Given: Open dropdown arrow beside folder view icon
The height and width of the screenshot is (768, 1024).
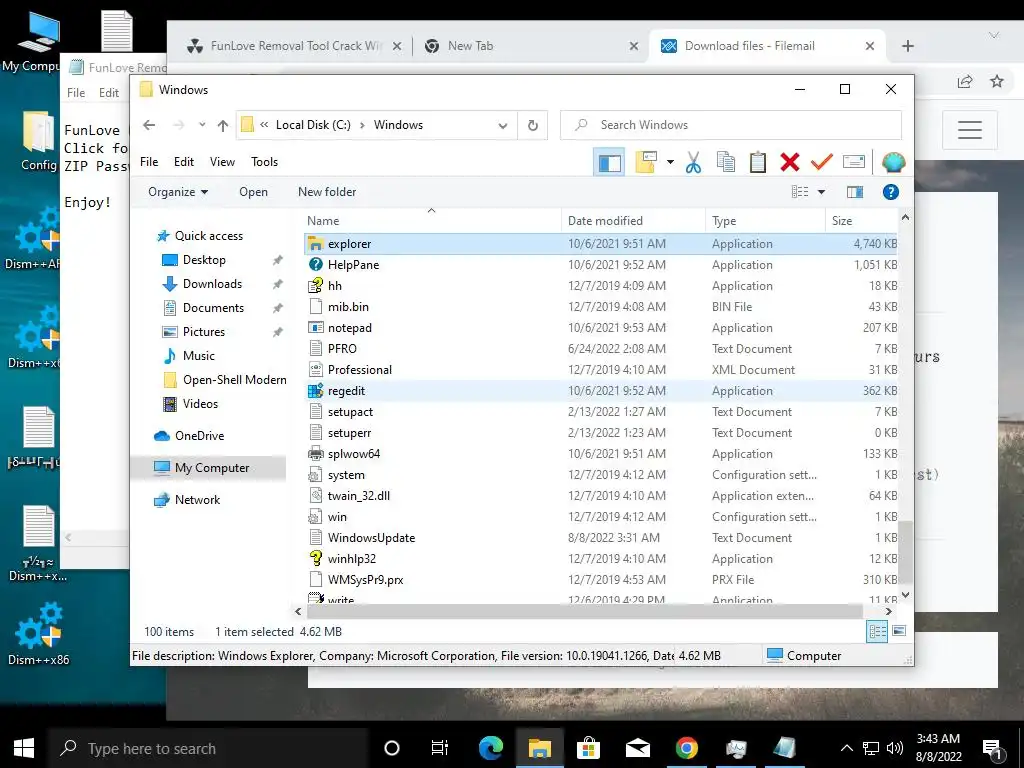Looking at the screenshot, I should coord(670,162).
